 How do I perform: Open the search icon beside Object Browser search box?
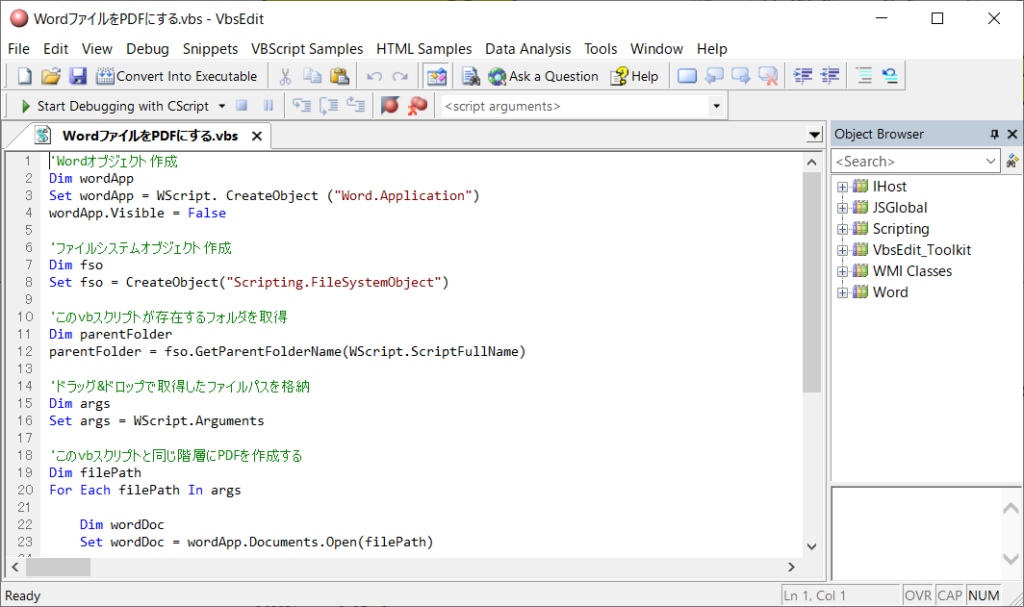point(1012,160)
